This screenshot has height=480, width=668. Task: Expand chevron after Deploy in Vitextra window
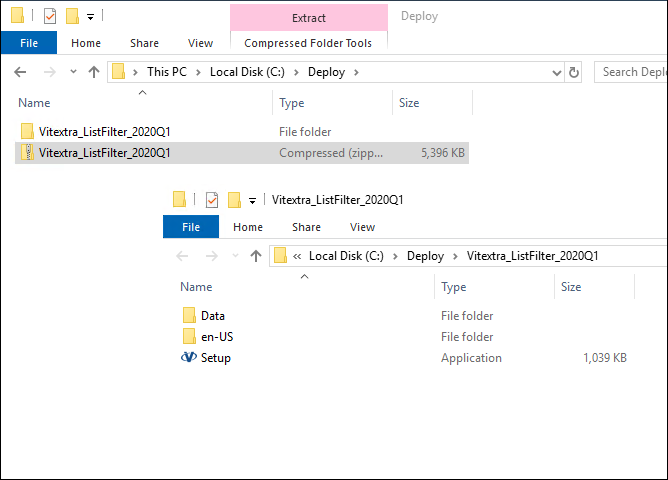[x=455, y=256]
